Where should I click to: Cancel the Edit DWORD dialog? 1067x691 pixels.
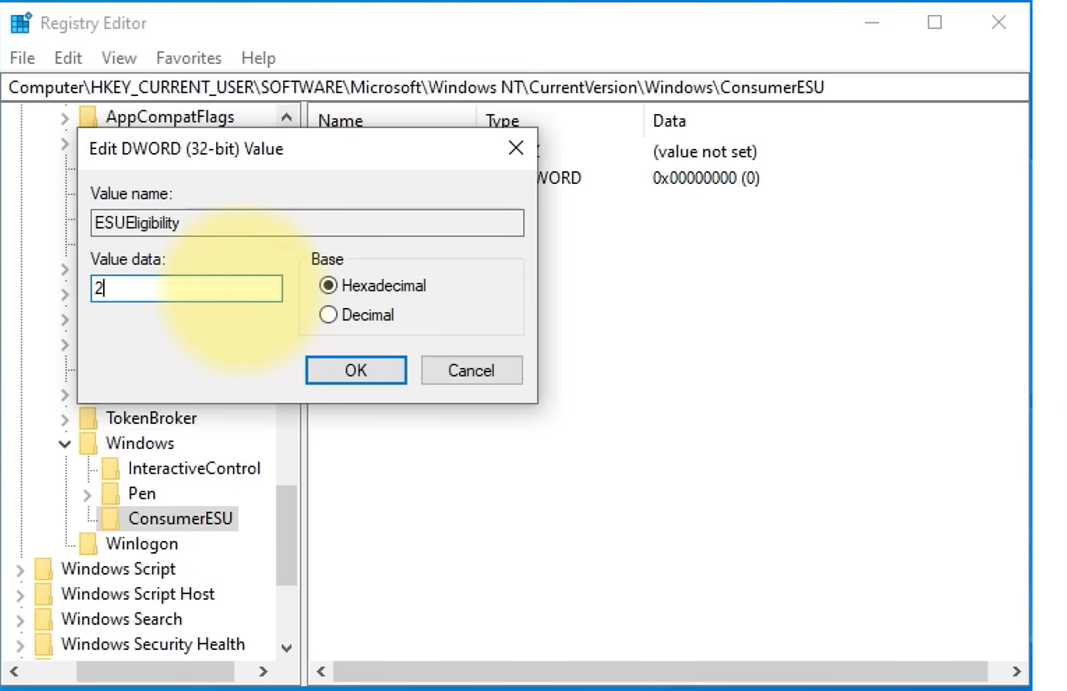[x=471, y=370]
